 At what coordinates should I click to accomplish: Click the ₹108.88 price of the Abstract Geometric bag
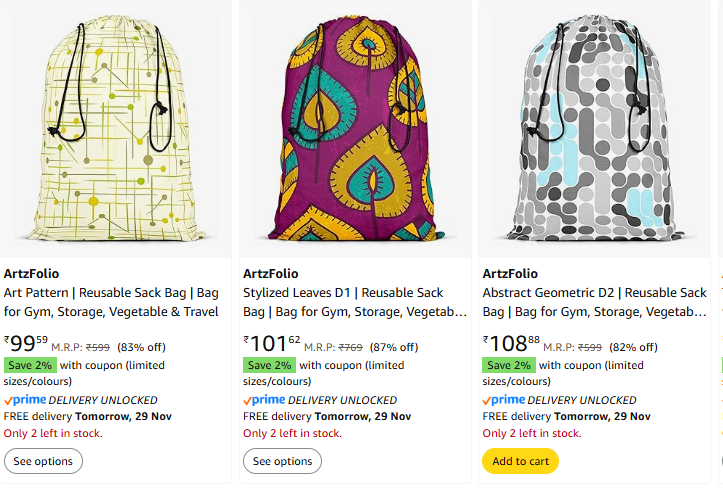click(511, 344)
